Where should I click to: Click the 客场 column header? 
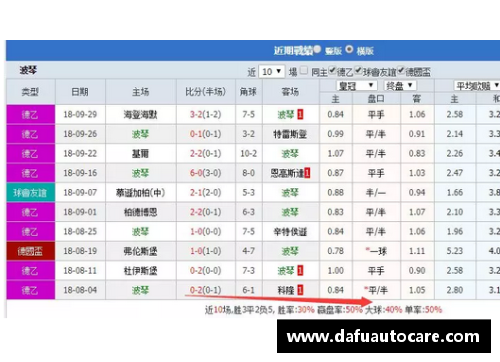click(290, 92)
